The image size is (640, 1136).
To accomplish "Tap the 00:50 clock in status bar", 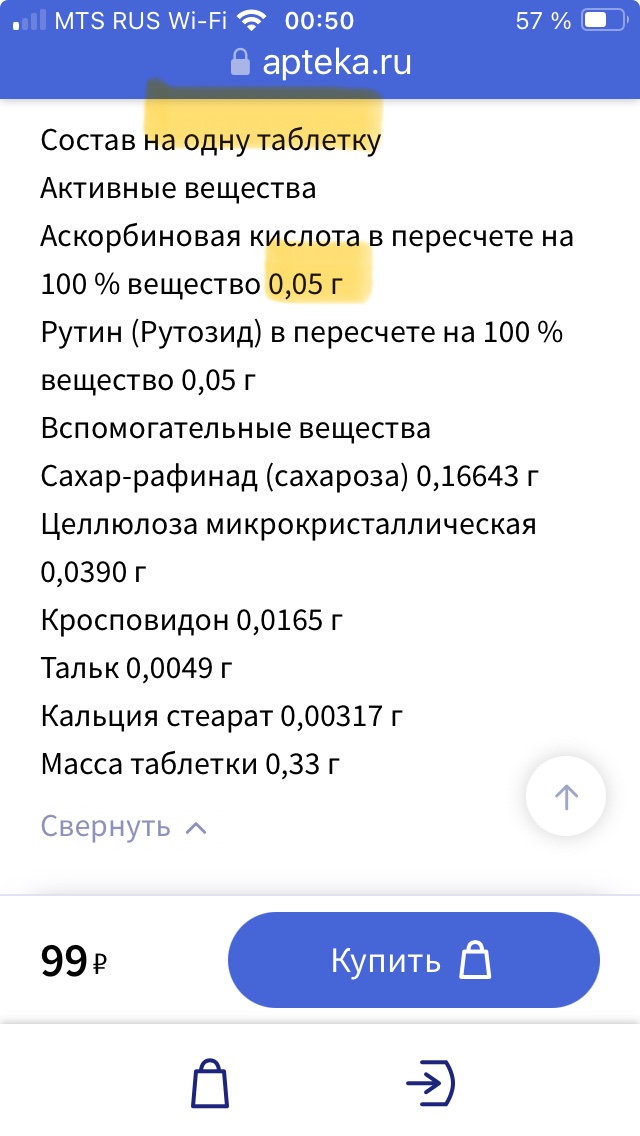I will tap(319, 21).
